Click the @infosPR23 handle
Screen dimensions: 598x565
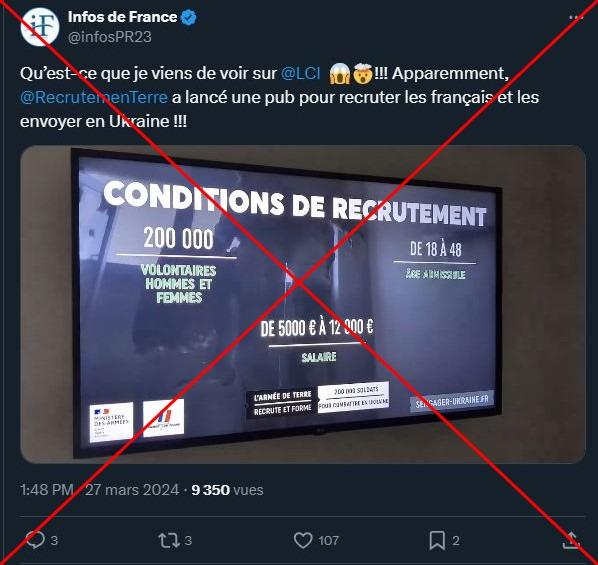tap(110, 37)
